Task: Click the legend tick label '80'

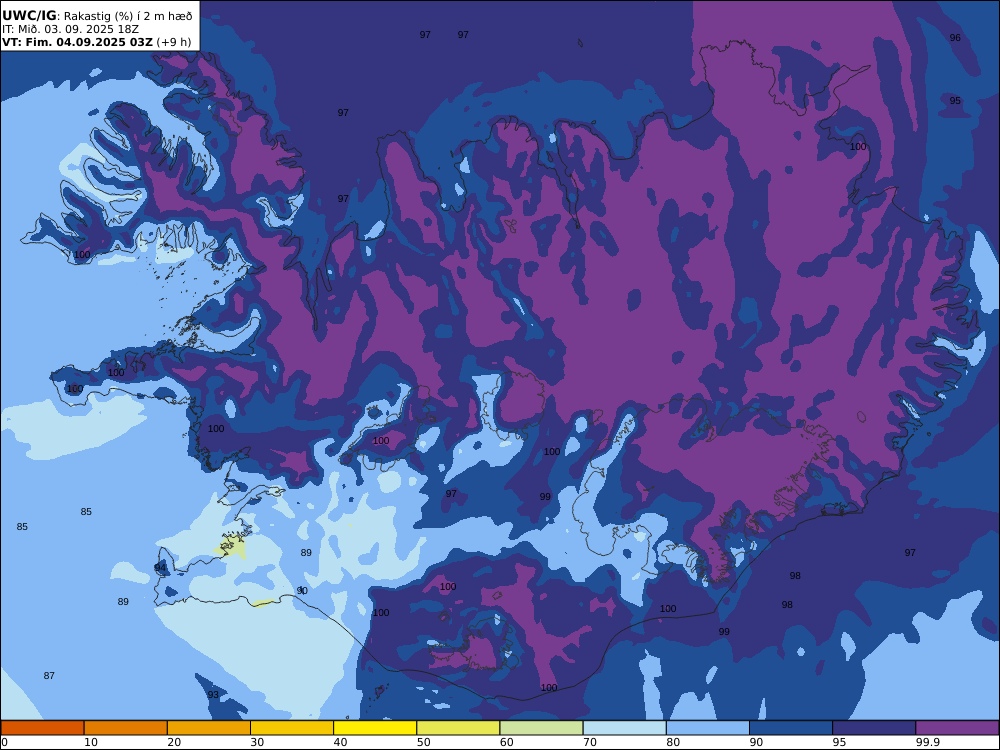Action: 673,742
